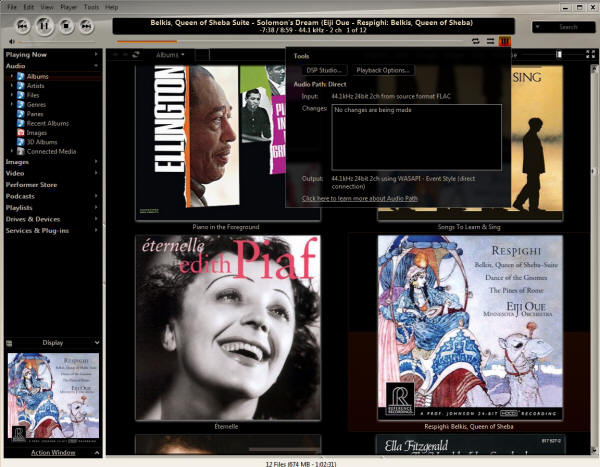Close the orange DSP audio path indicator

point(505,41)
